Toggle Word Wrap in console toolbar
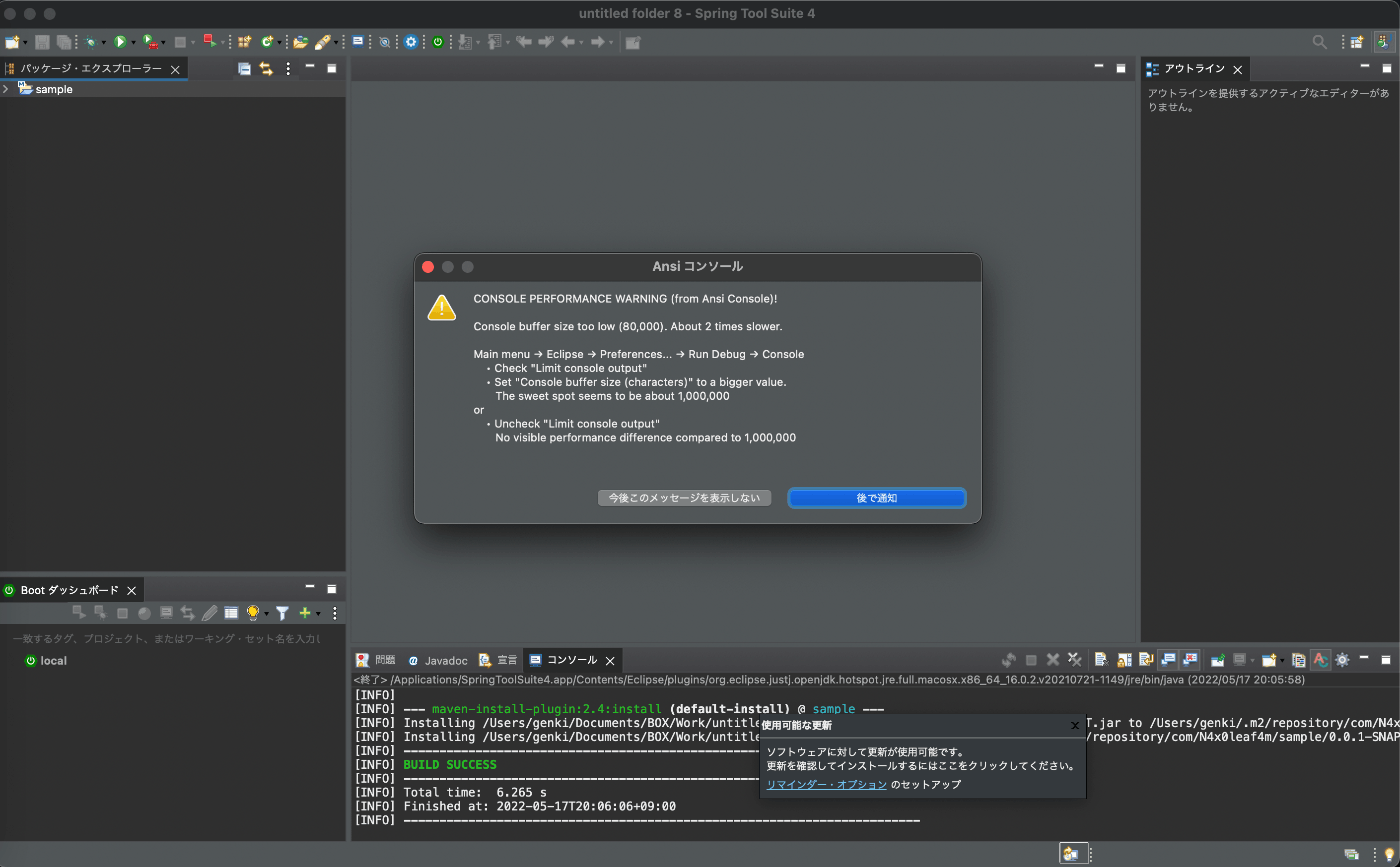 (x=1146, y=660)
